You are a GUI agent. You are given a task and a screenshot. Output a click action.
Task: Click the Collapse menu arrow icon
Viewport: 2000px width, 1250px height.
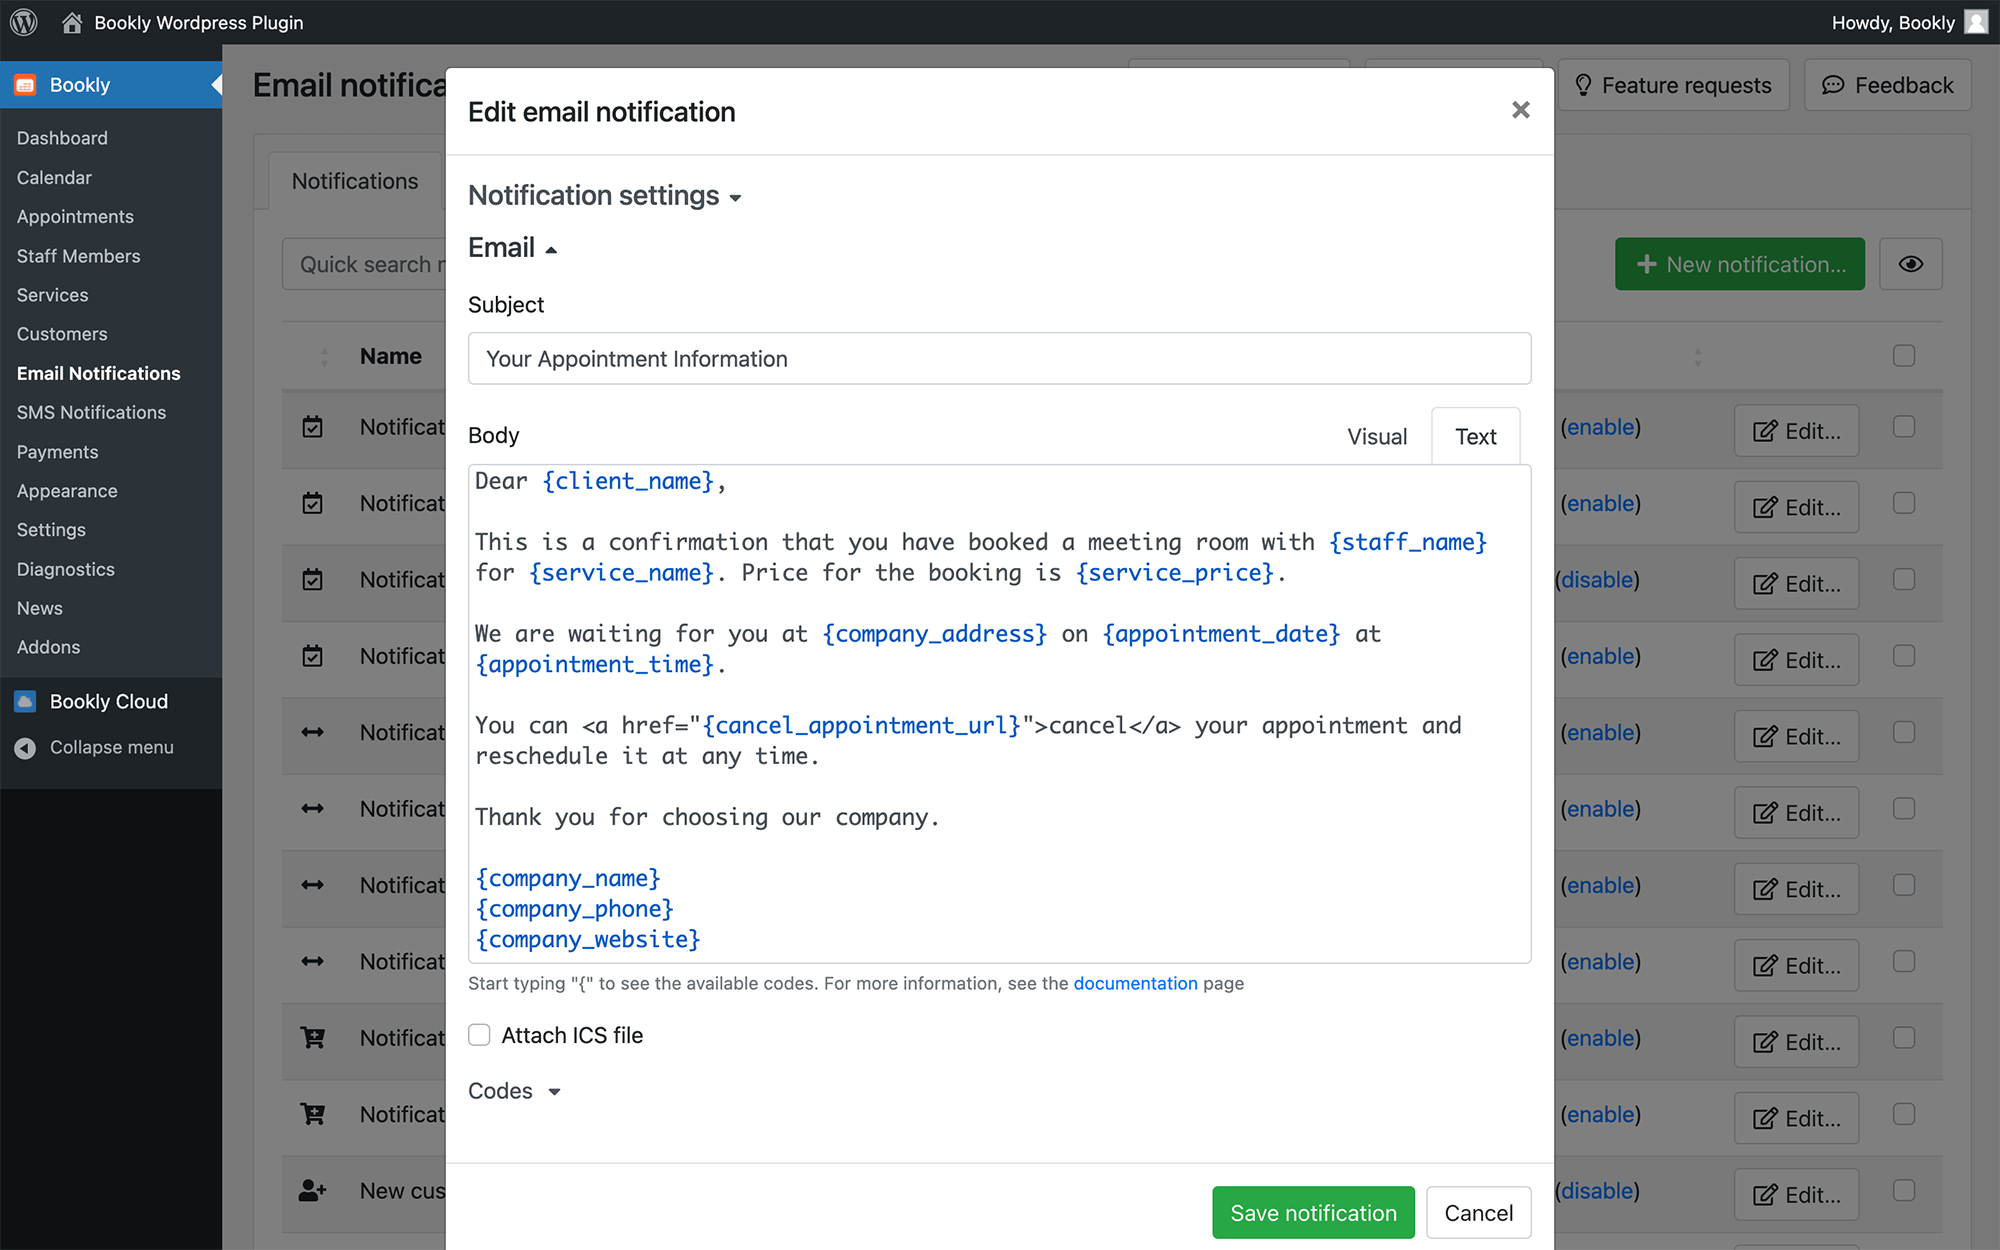tap(26, 748)
